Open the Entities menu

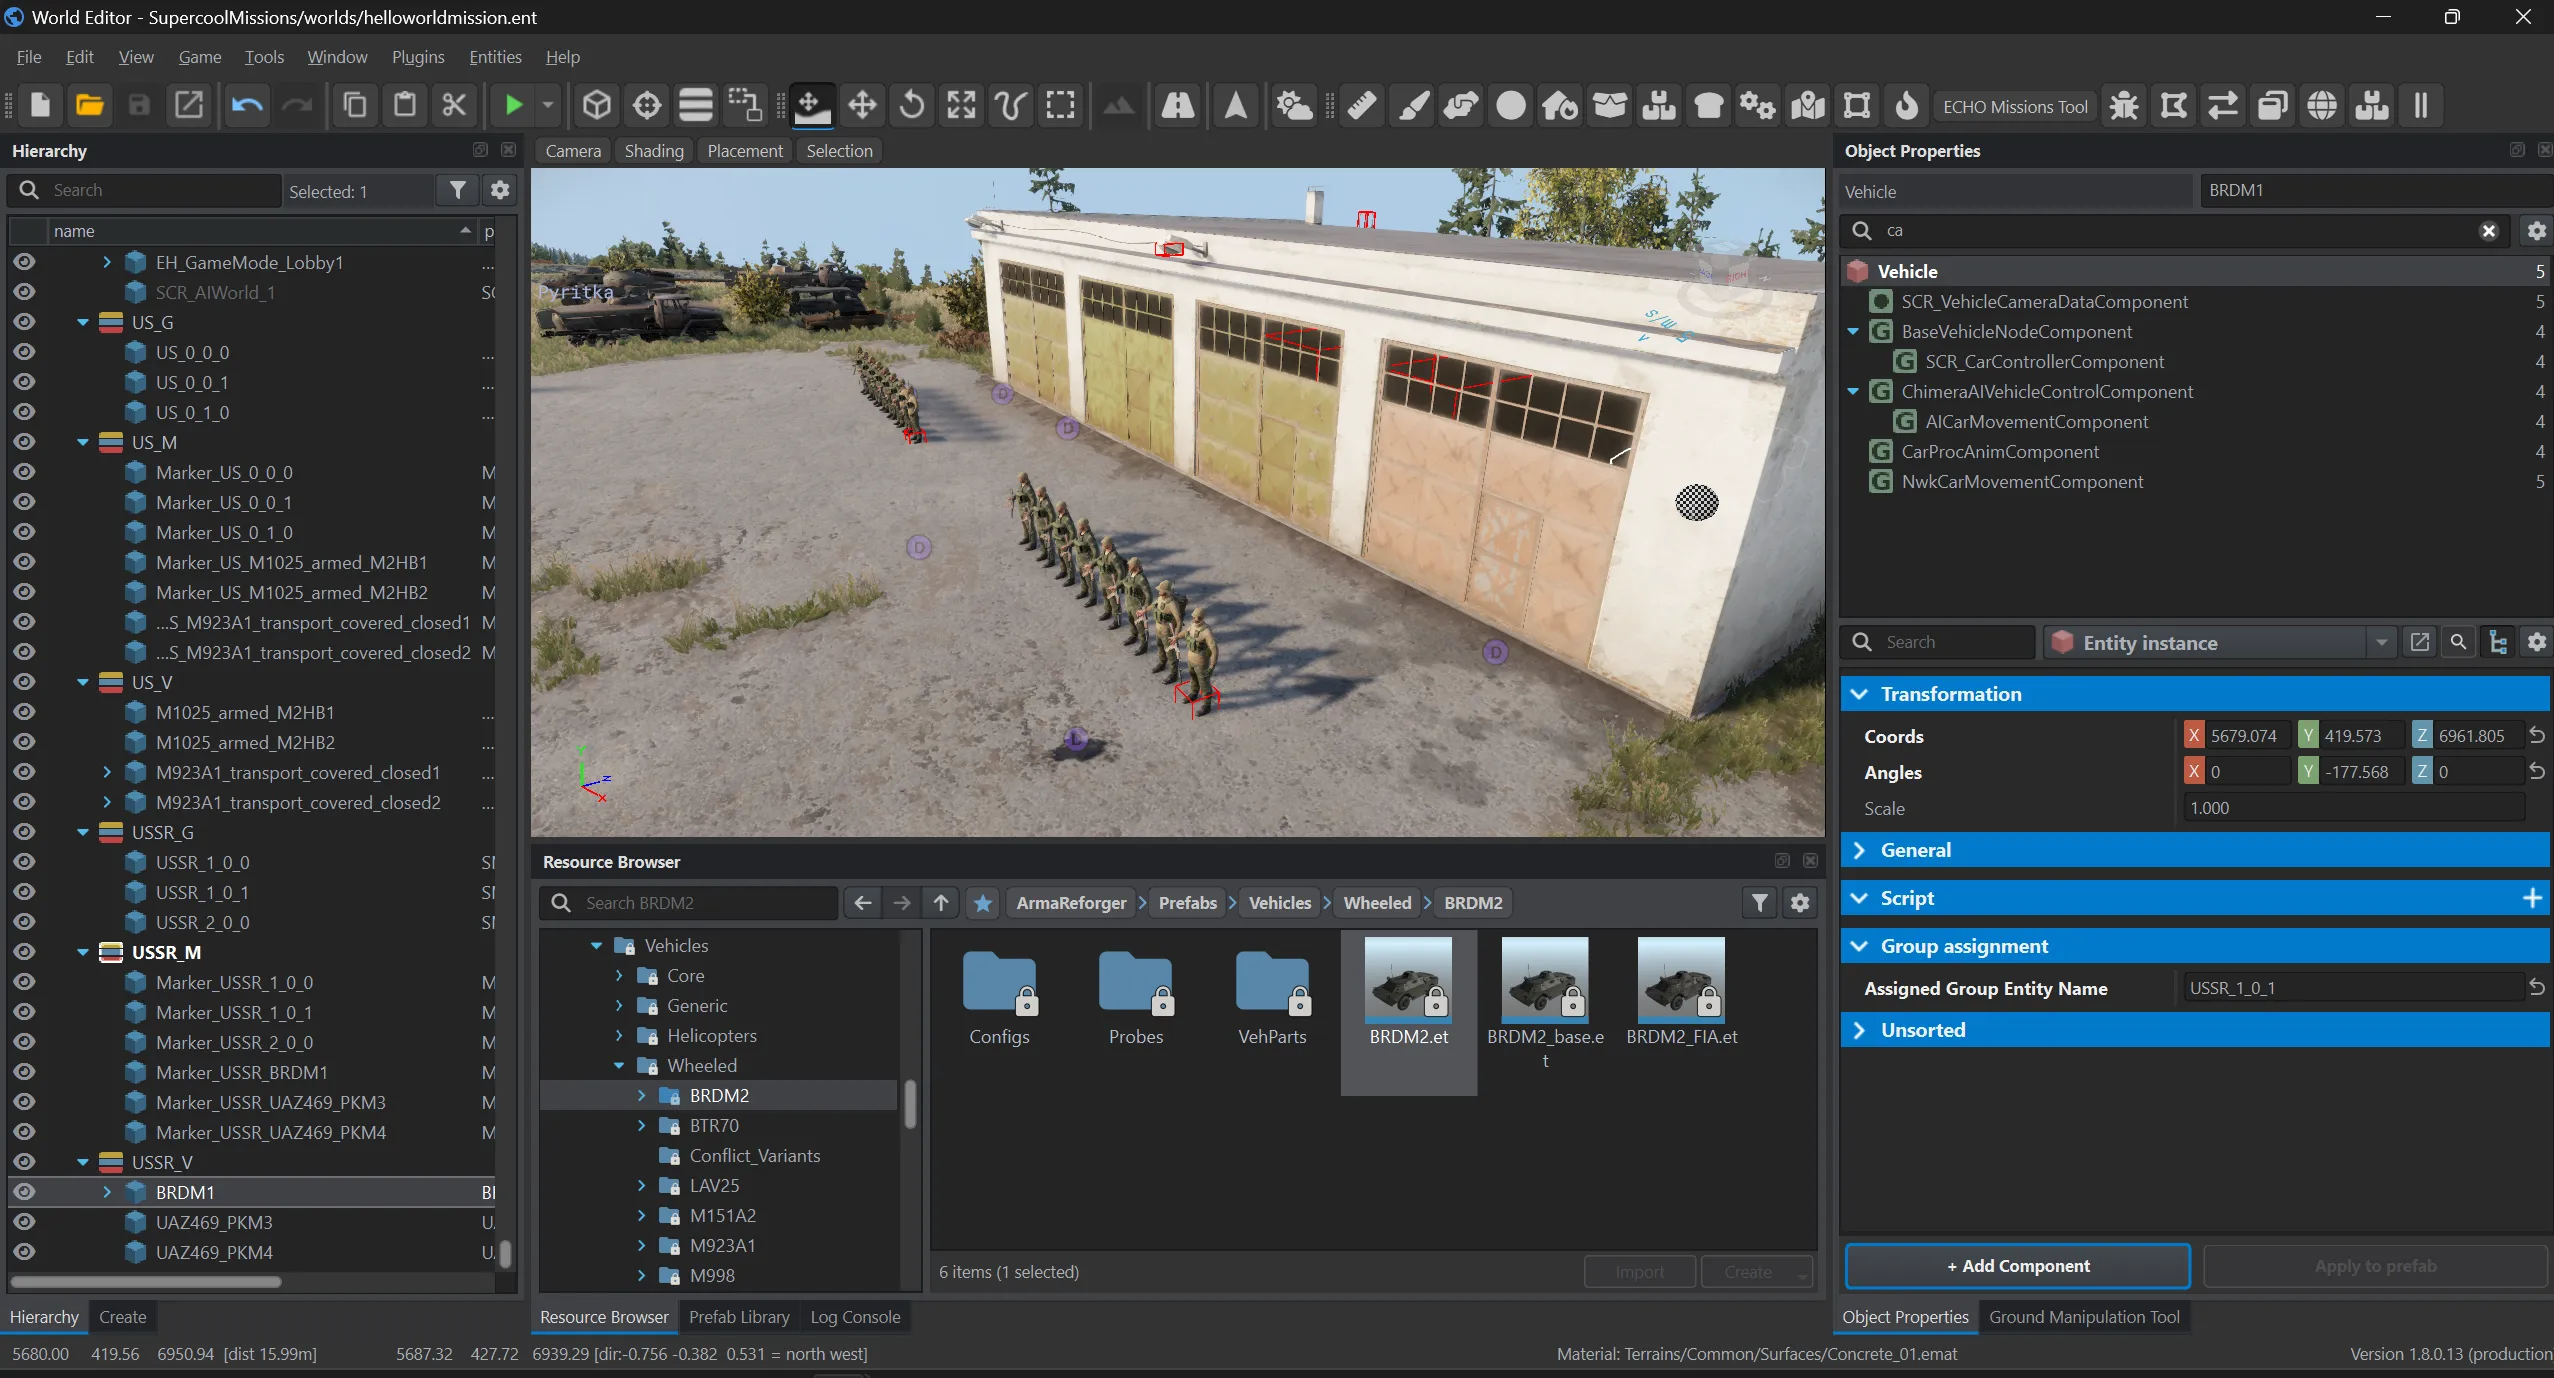coord(495,57)
